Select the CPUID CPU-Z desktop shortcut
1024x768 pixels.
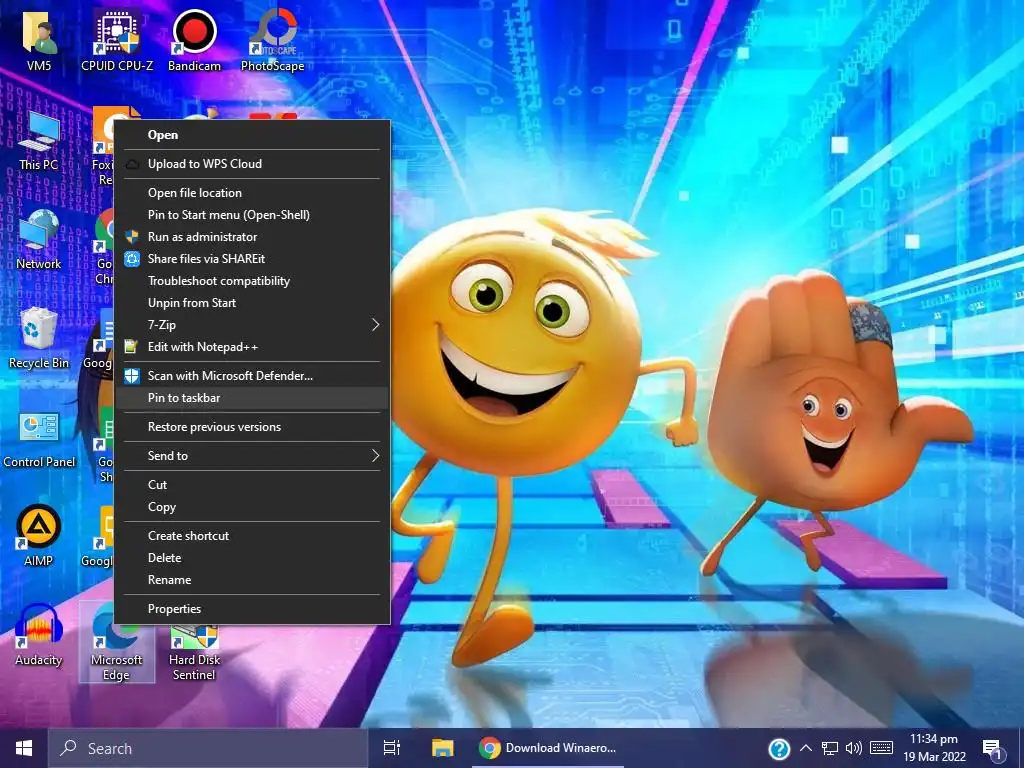pos(117,41)
